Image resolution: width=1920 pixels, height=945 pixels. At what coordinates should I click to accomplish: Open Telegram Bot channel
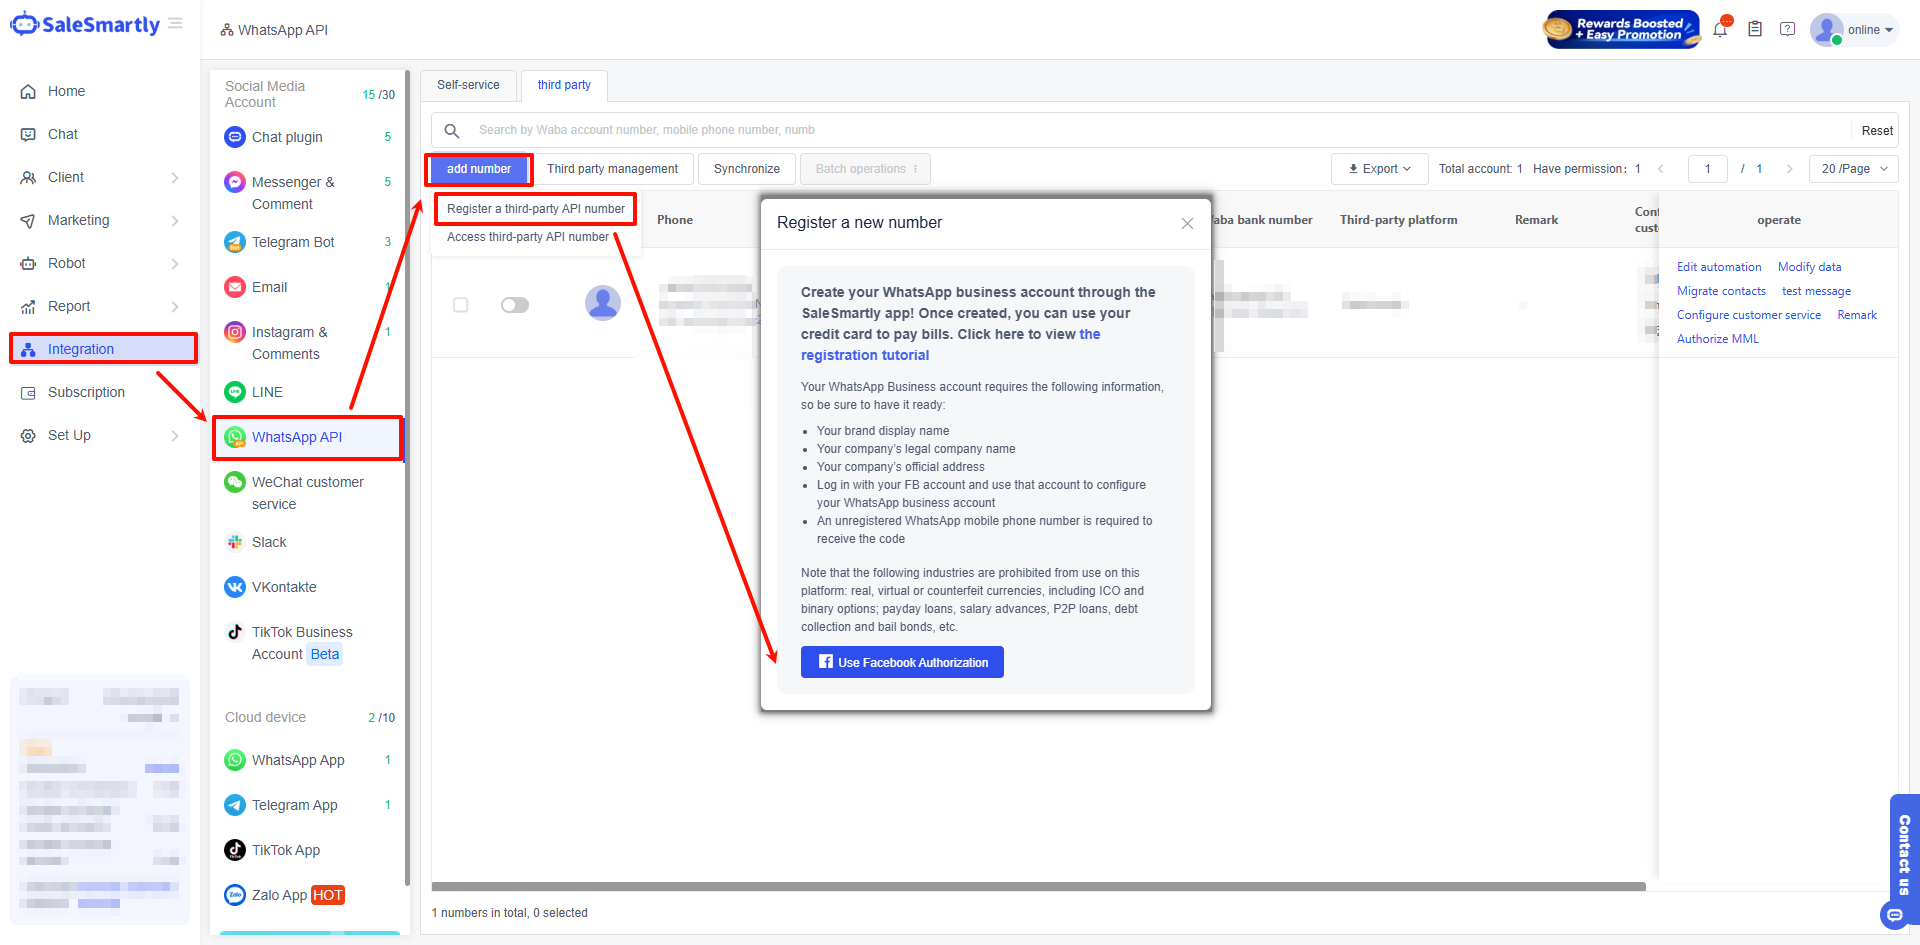click(x=293, y=242)
